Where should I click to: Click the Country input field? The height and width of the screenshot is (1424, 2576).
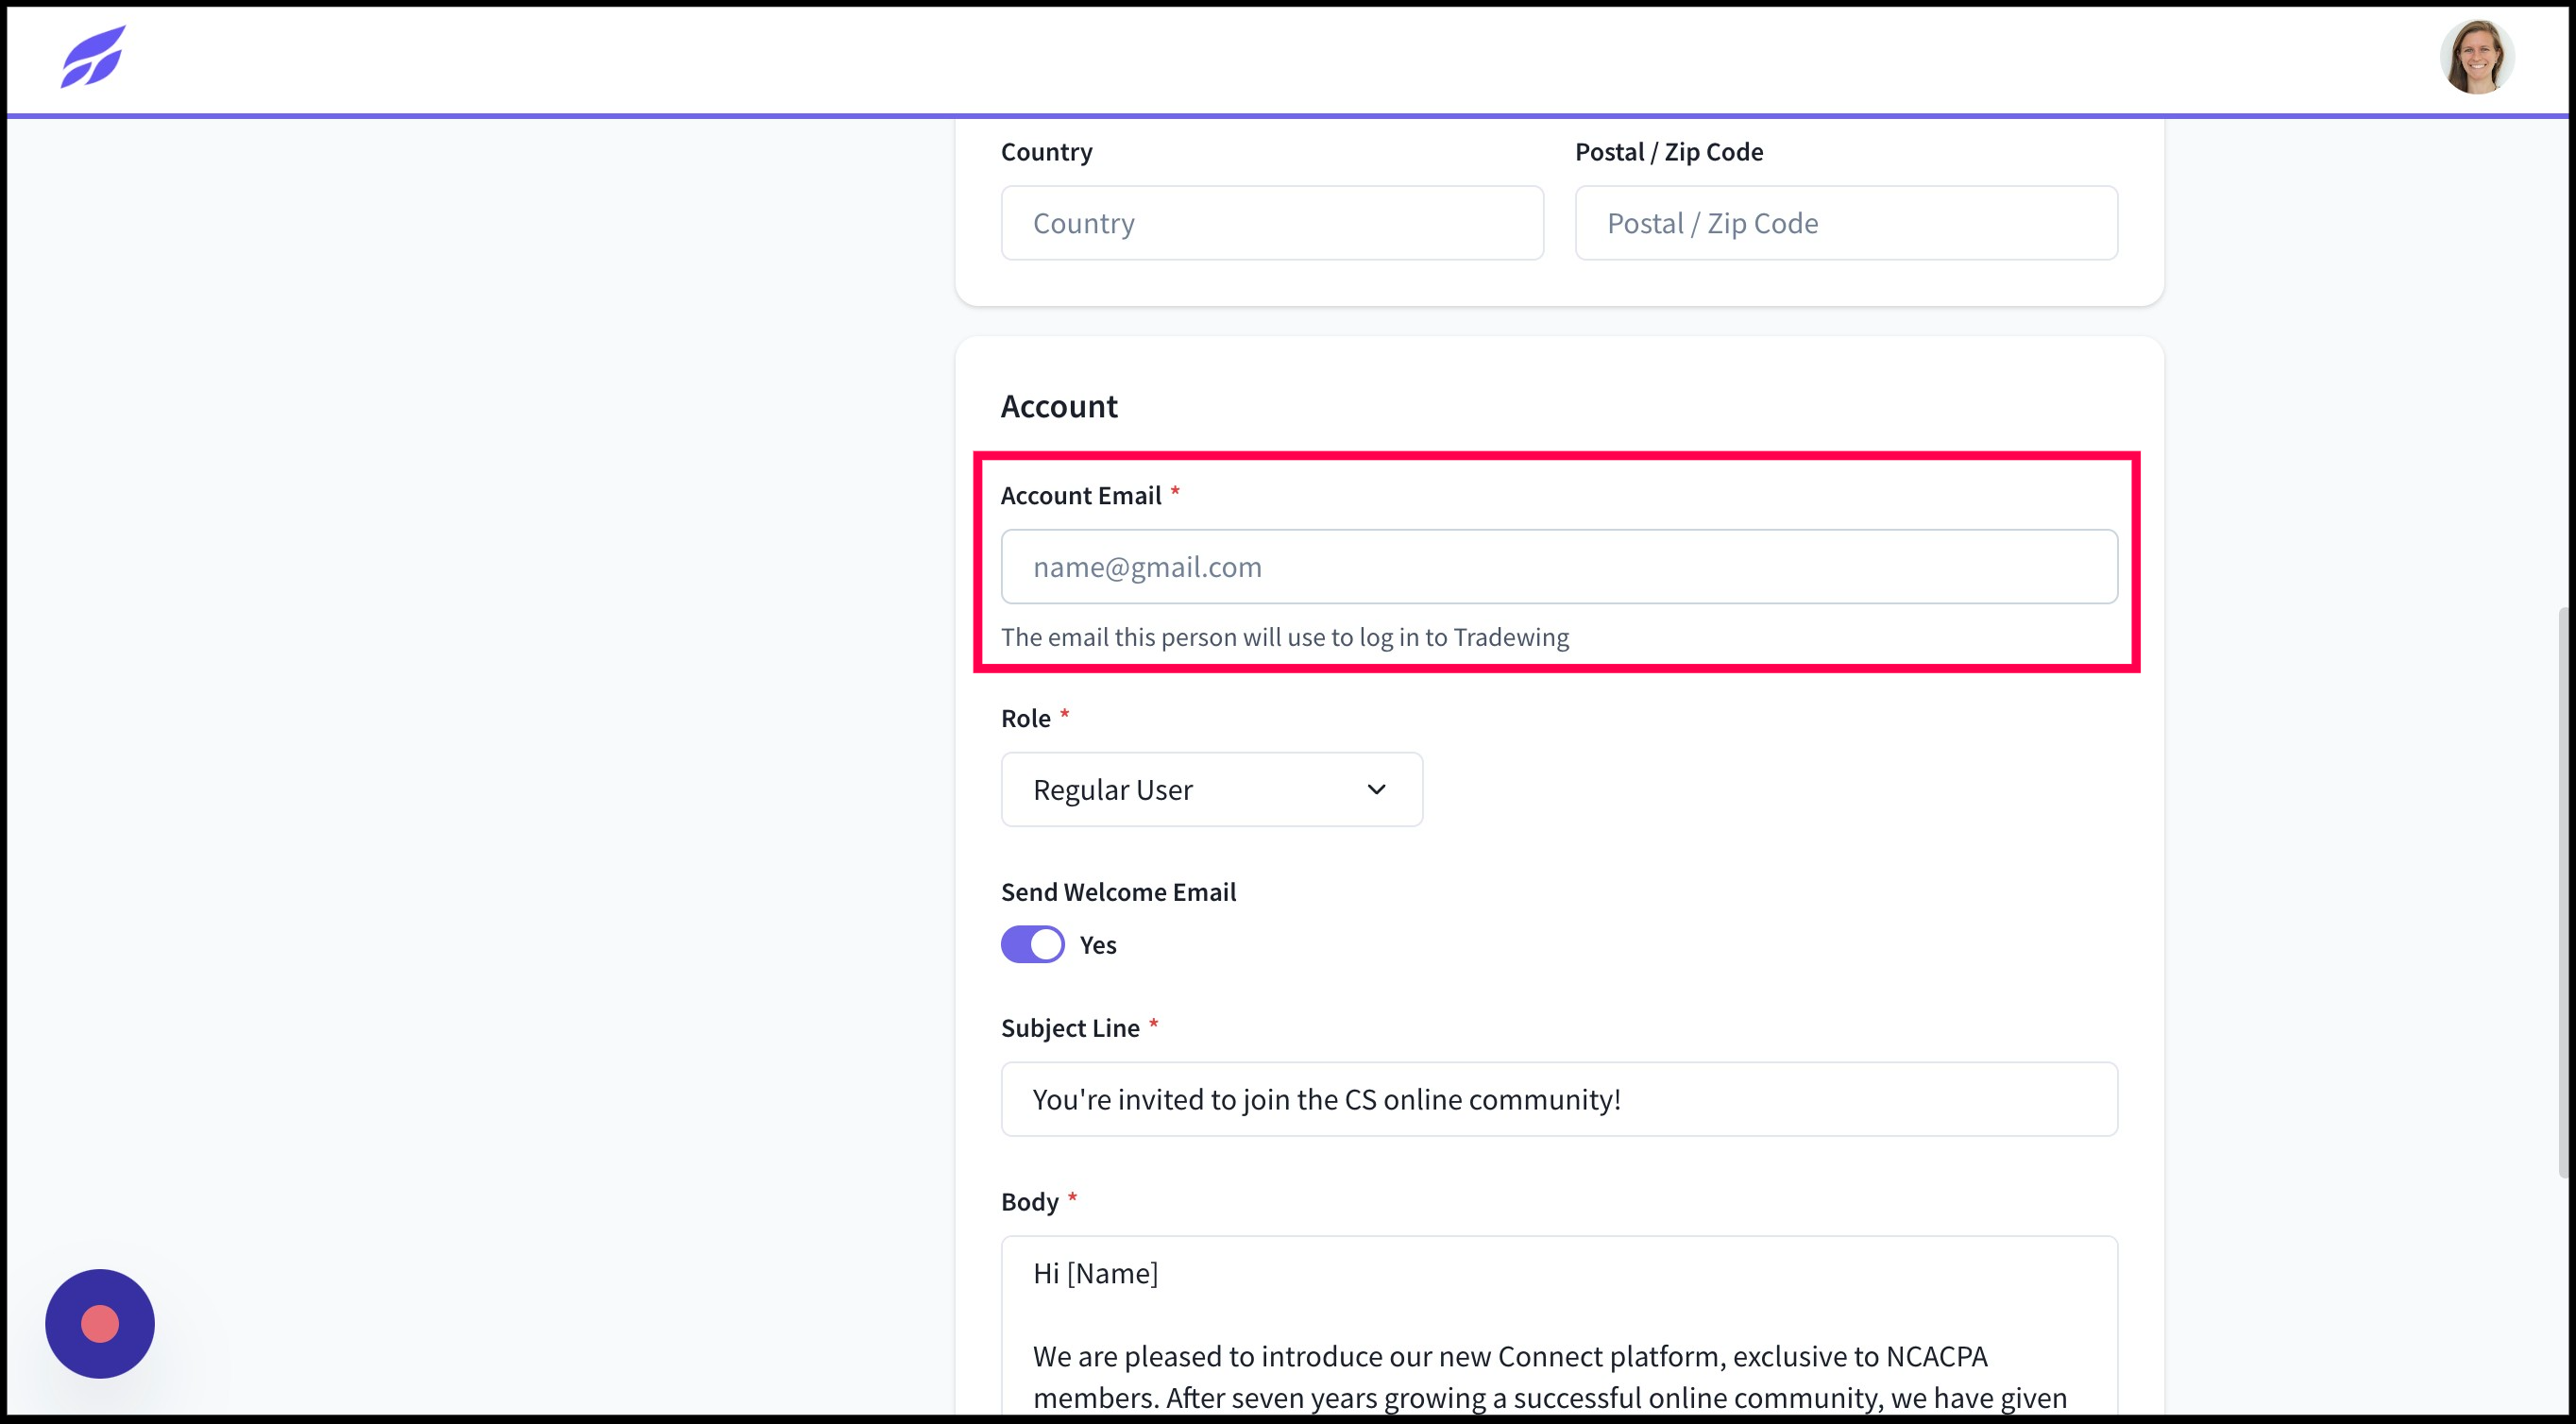tap(1272, 223)
